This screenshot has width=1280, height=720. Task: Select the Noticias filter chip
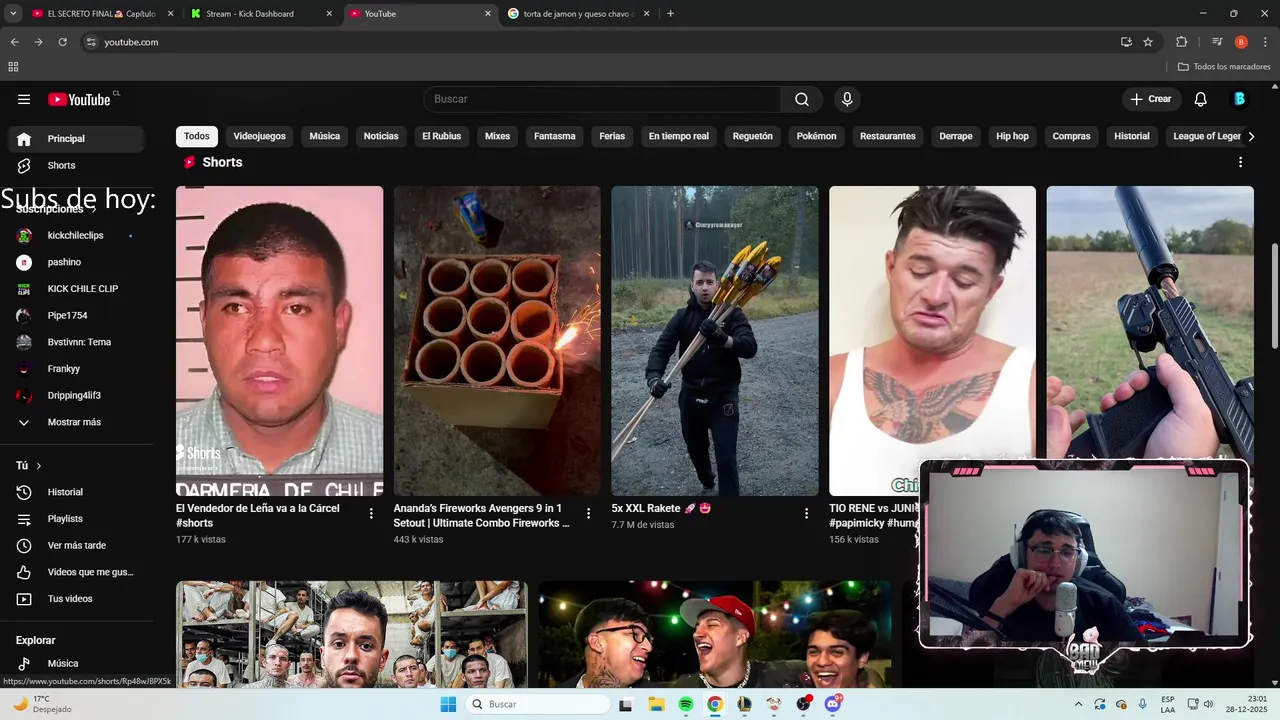click(x=381, y=136)
